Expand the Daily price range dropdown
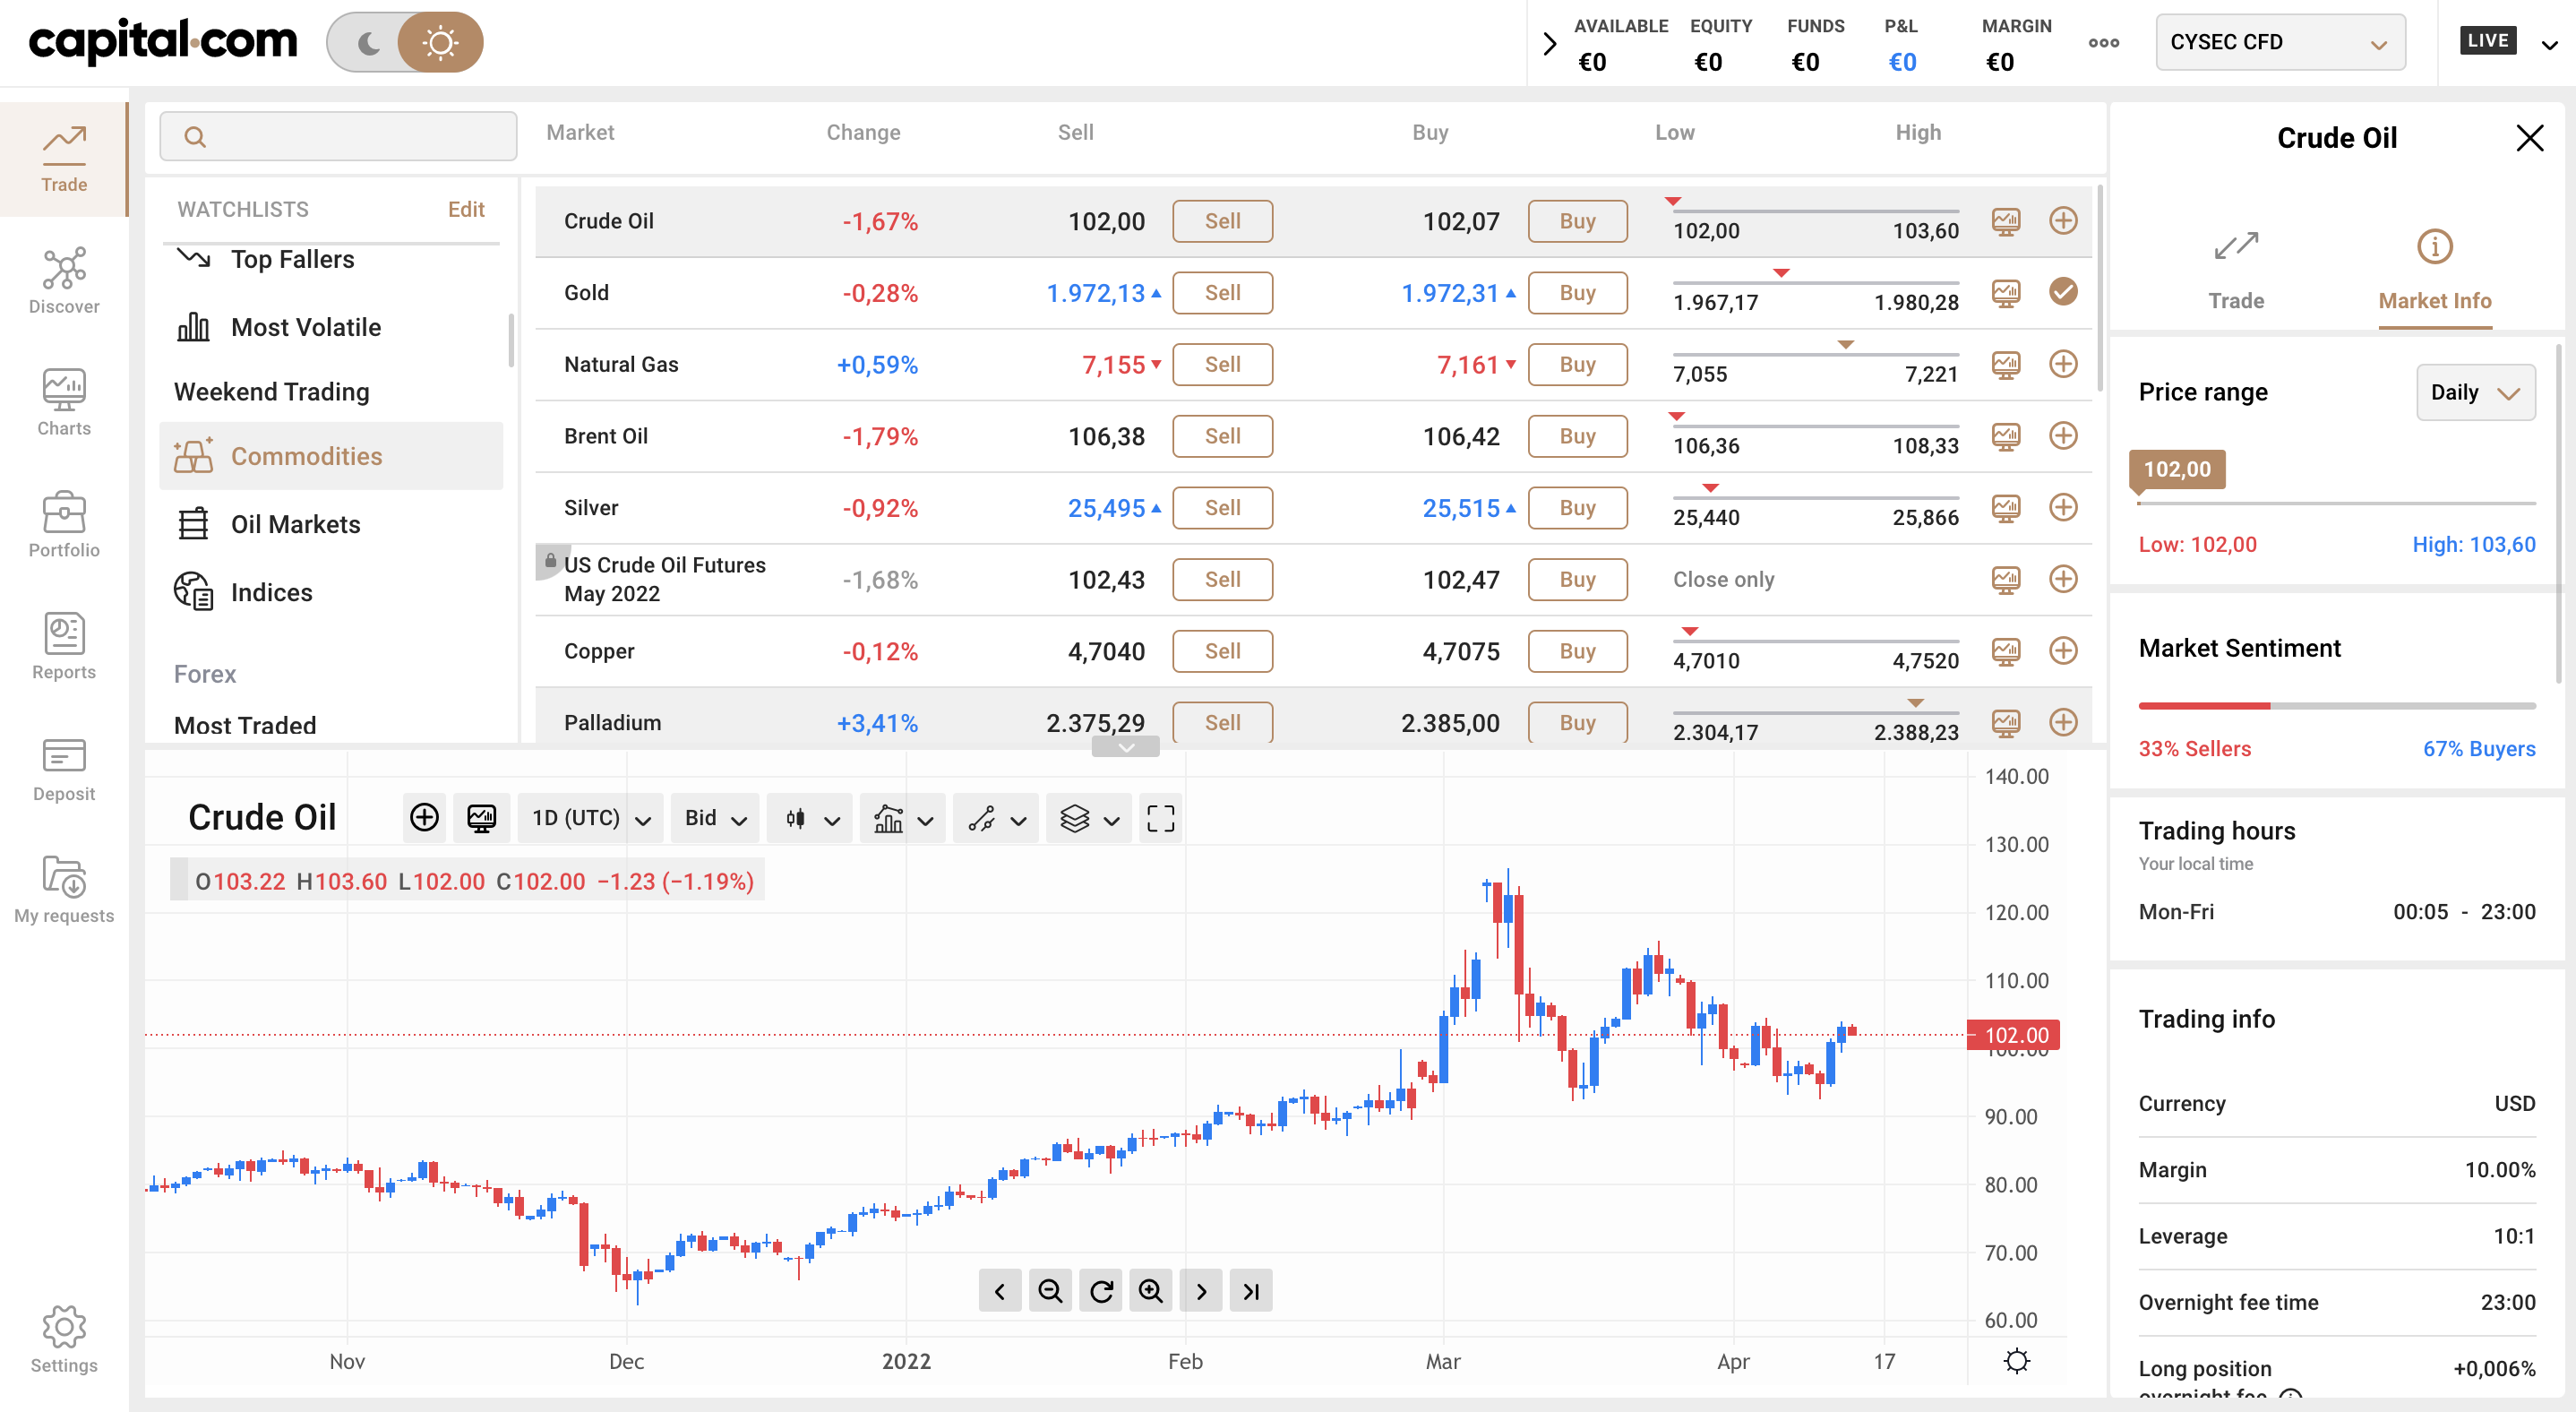The width and height of the screenshot is (2576, 1412). point(2475,392)
